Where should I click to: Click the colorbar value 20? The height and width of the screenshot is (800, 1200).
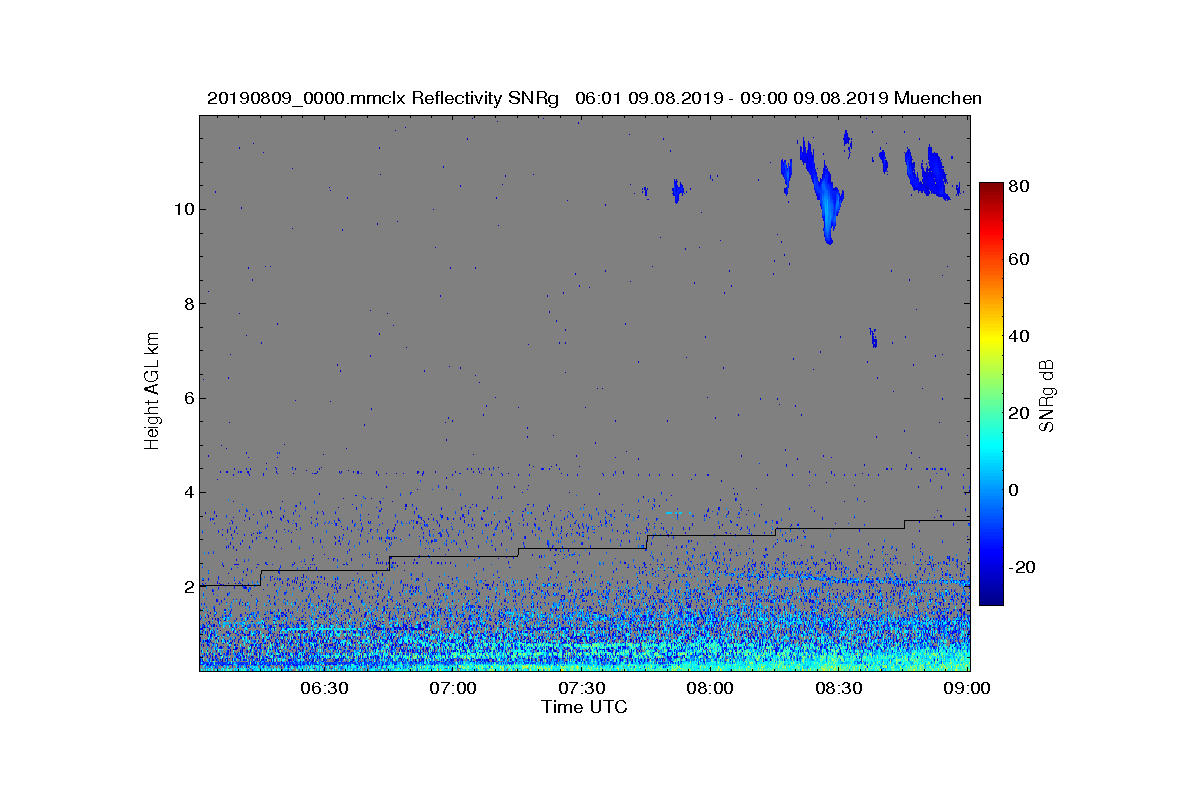1021,413
